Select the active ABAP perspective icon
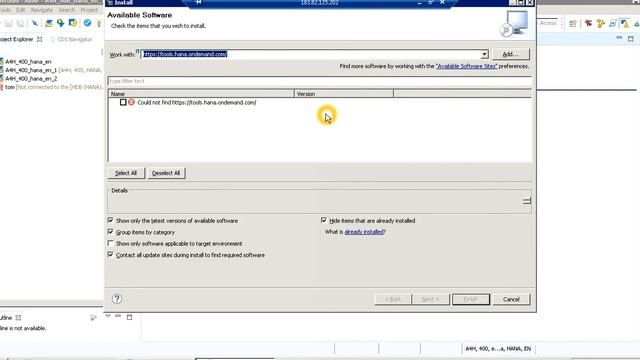This screenshot has width=640, height=360. (x=624, y=24)
